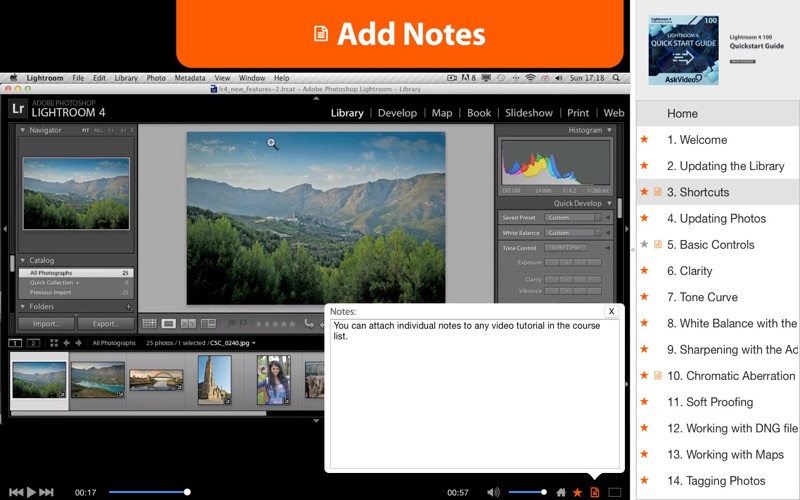
Task: Seek using the video progress slider
Action: pos(148,492)
